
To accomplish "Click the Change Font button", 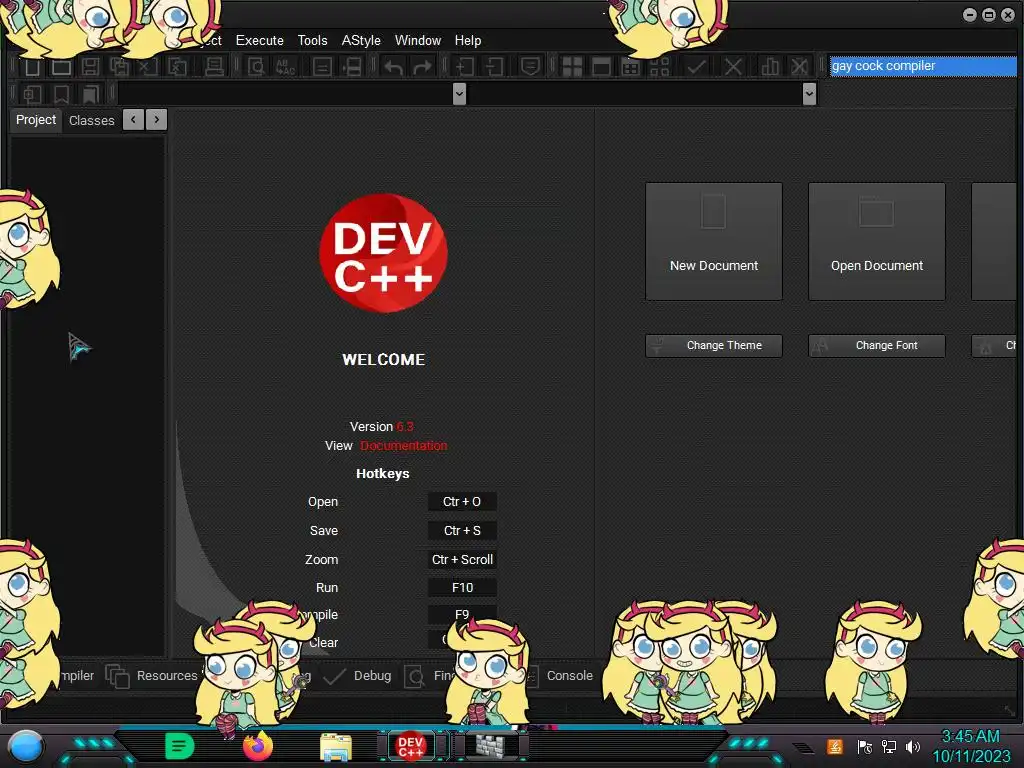I will coord(876,345).
